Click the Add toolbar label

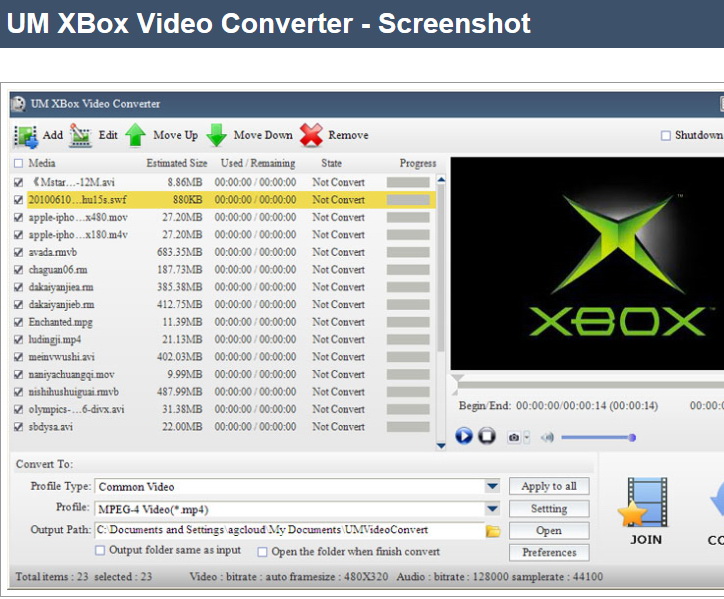pos(53,135)
